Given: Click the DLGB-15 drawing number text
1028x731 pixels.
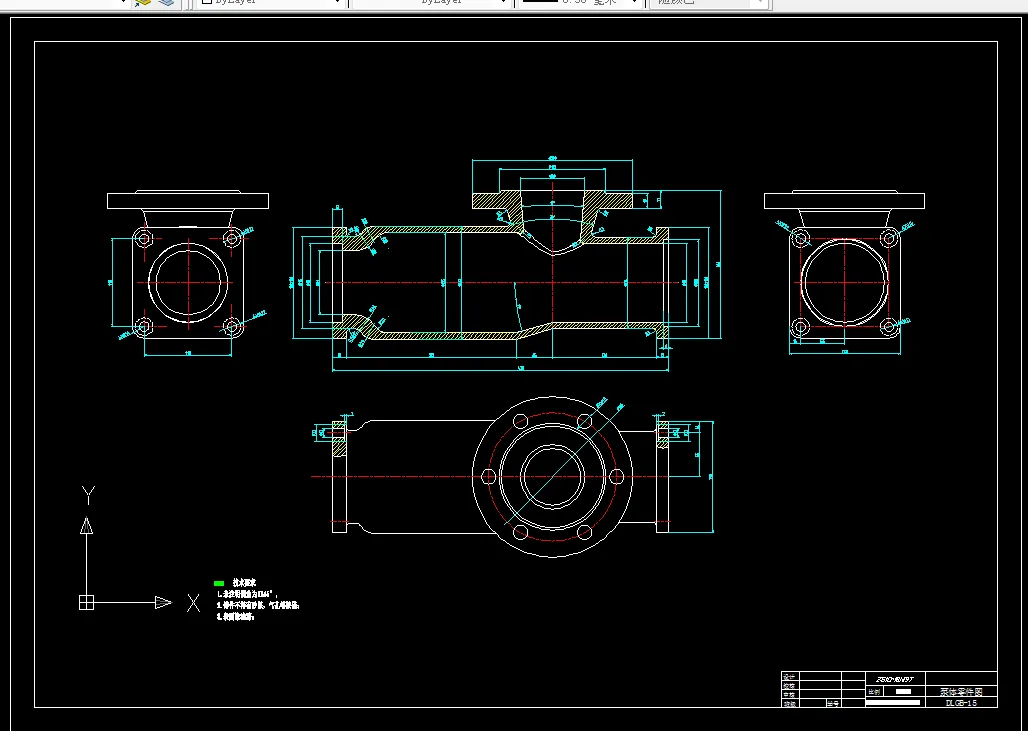Looking at the screenshot, I should coord(960,703).
